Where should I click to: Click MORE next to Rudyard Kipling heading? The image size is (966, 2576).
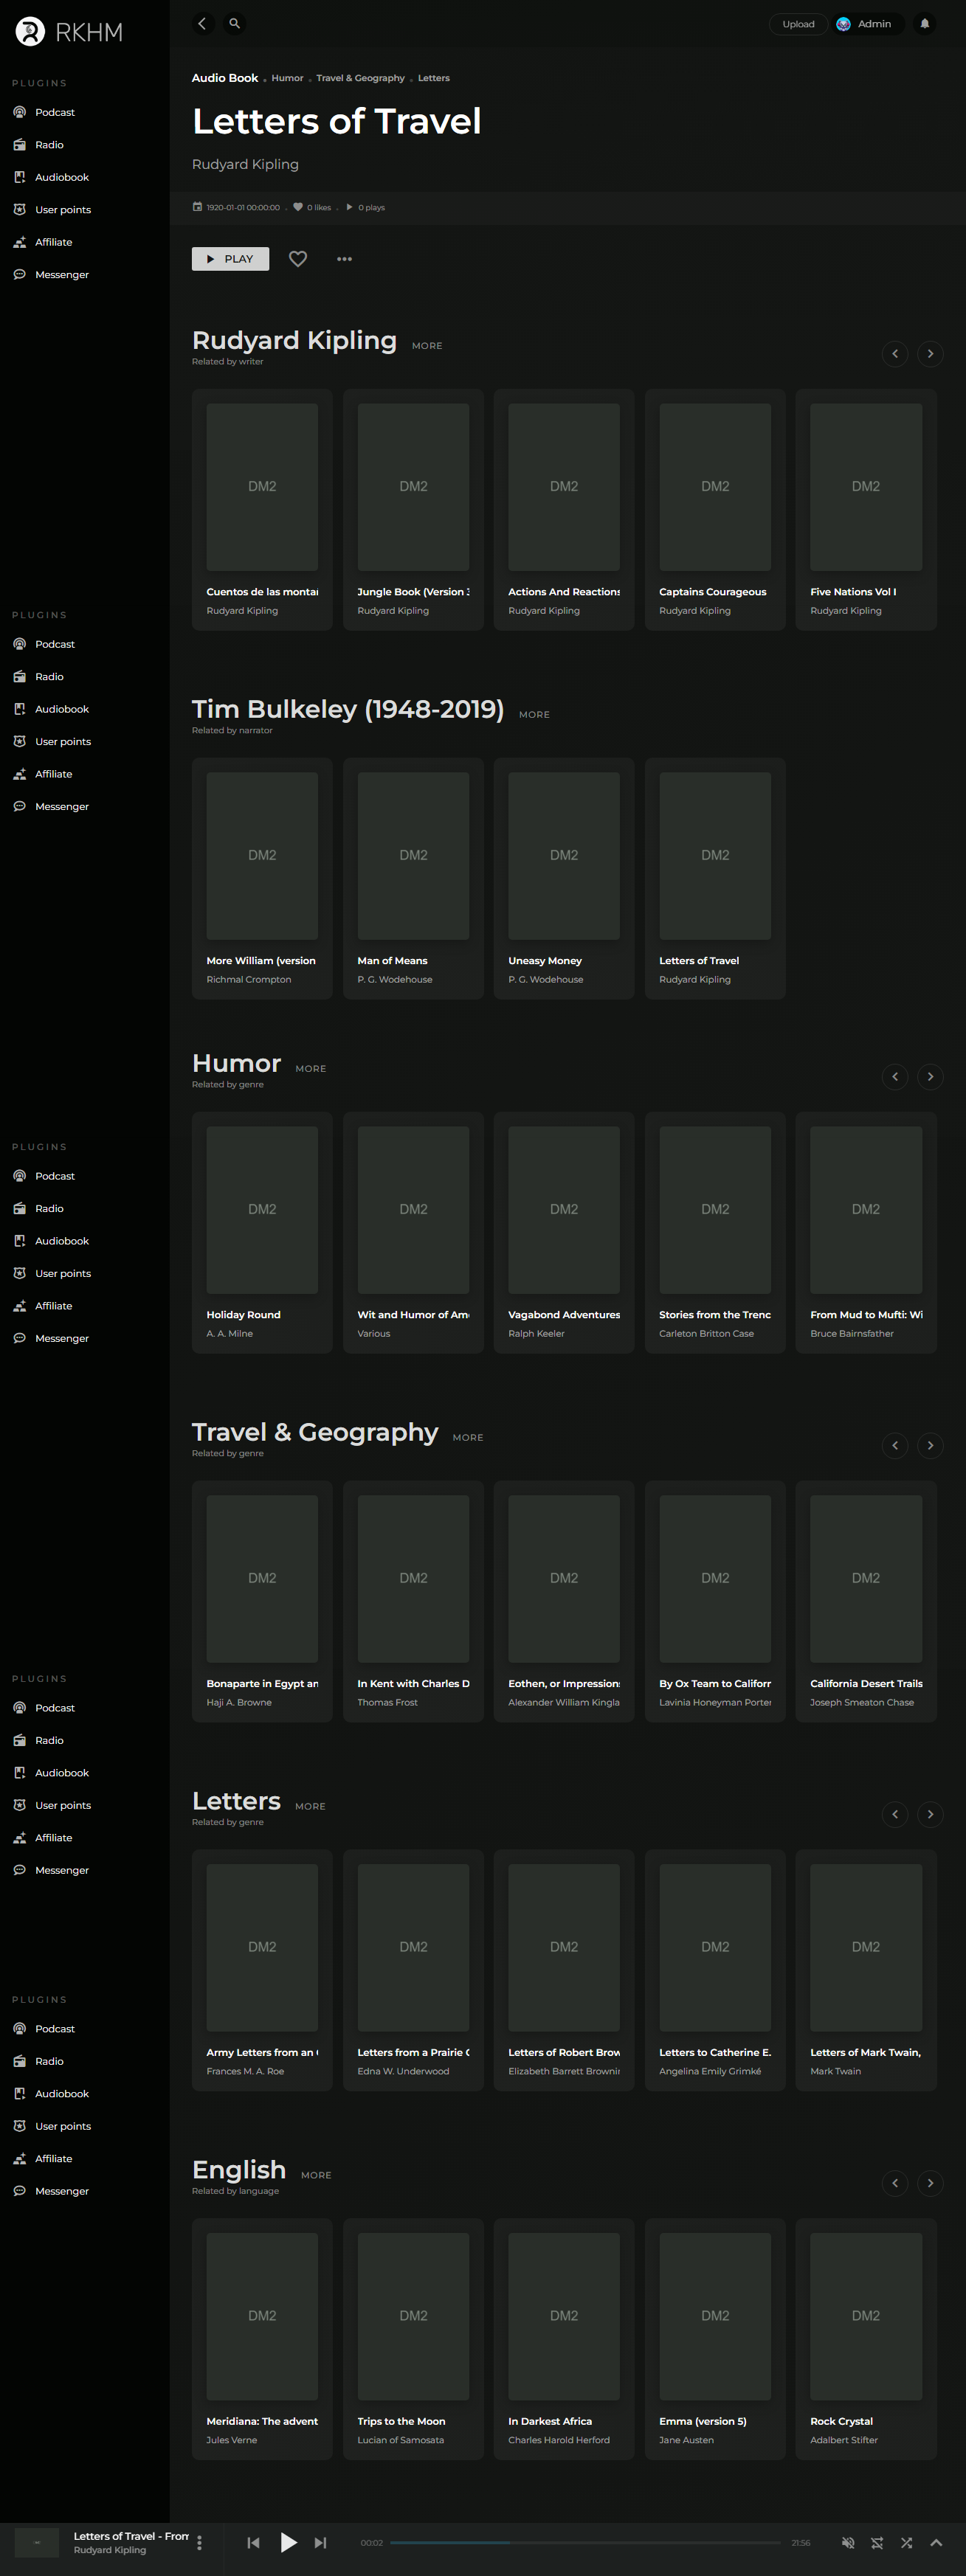tap(427, 346)
